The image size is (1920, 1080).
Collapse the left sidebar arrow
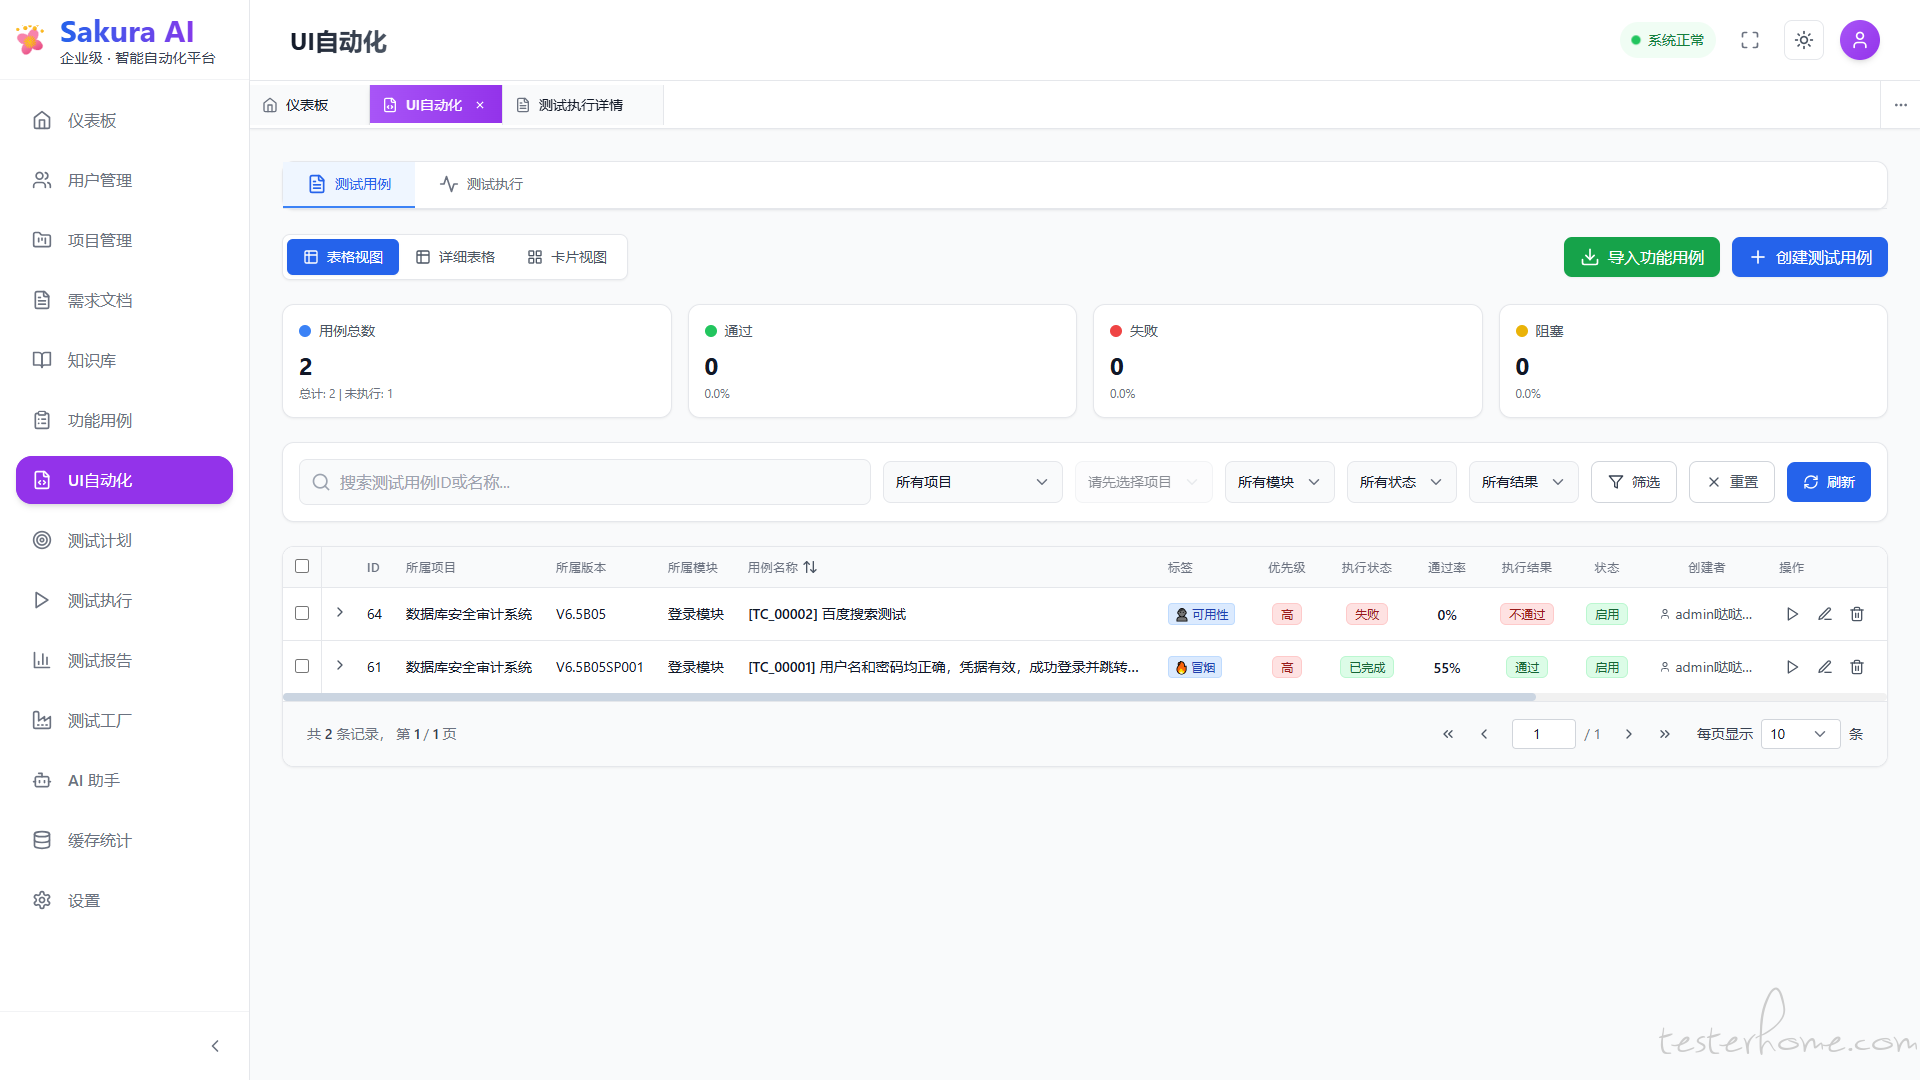[x=215, y=1046]
